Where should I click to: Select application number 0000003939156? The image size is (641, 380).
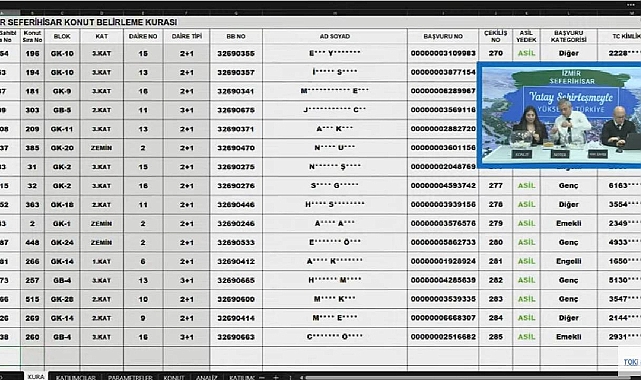coord(443,204)
